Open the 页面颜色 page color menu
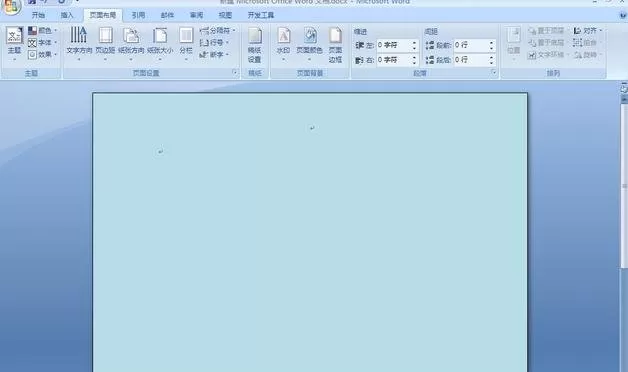628x372 pixels. (x=309, y=44)
